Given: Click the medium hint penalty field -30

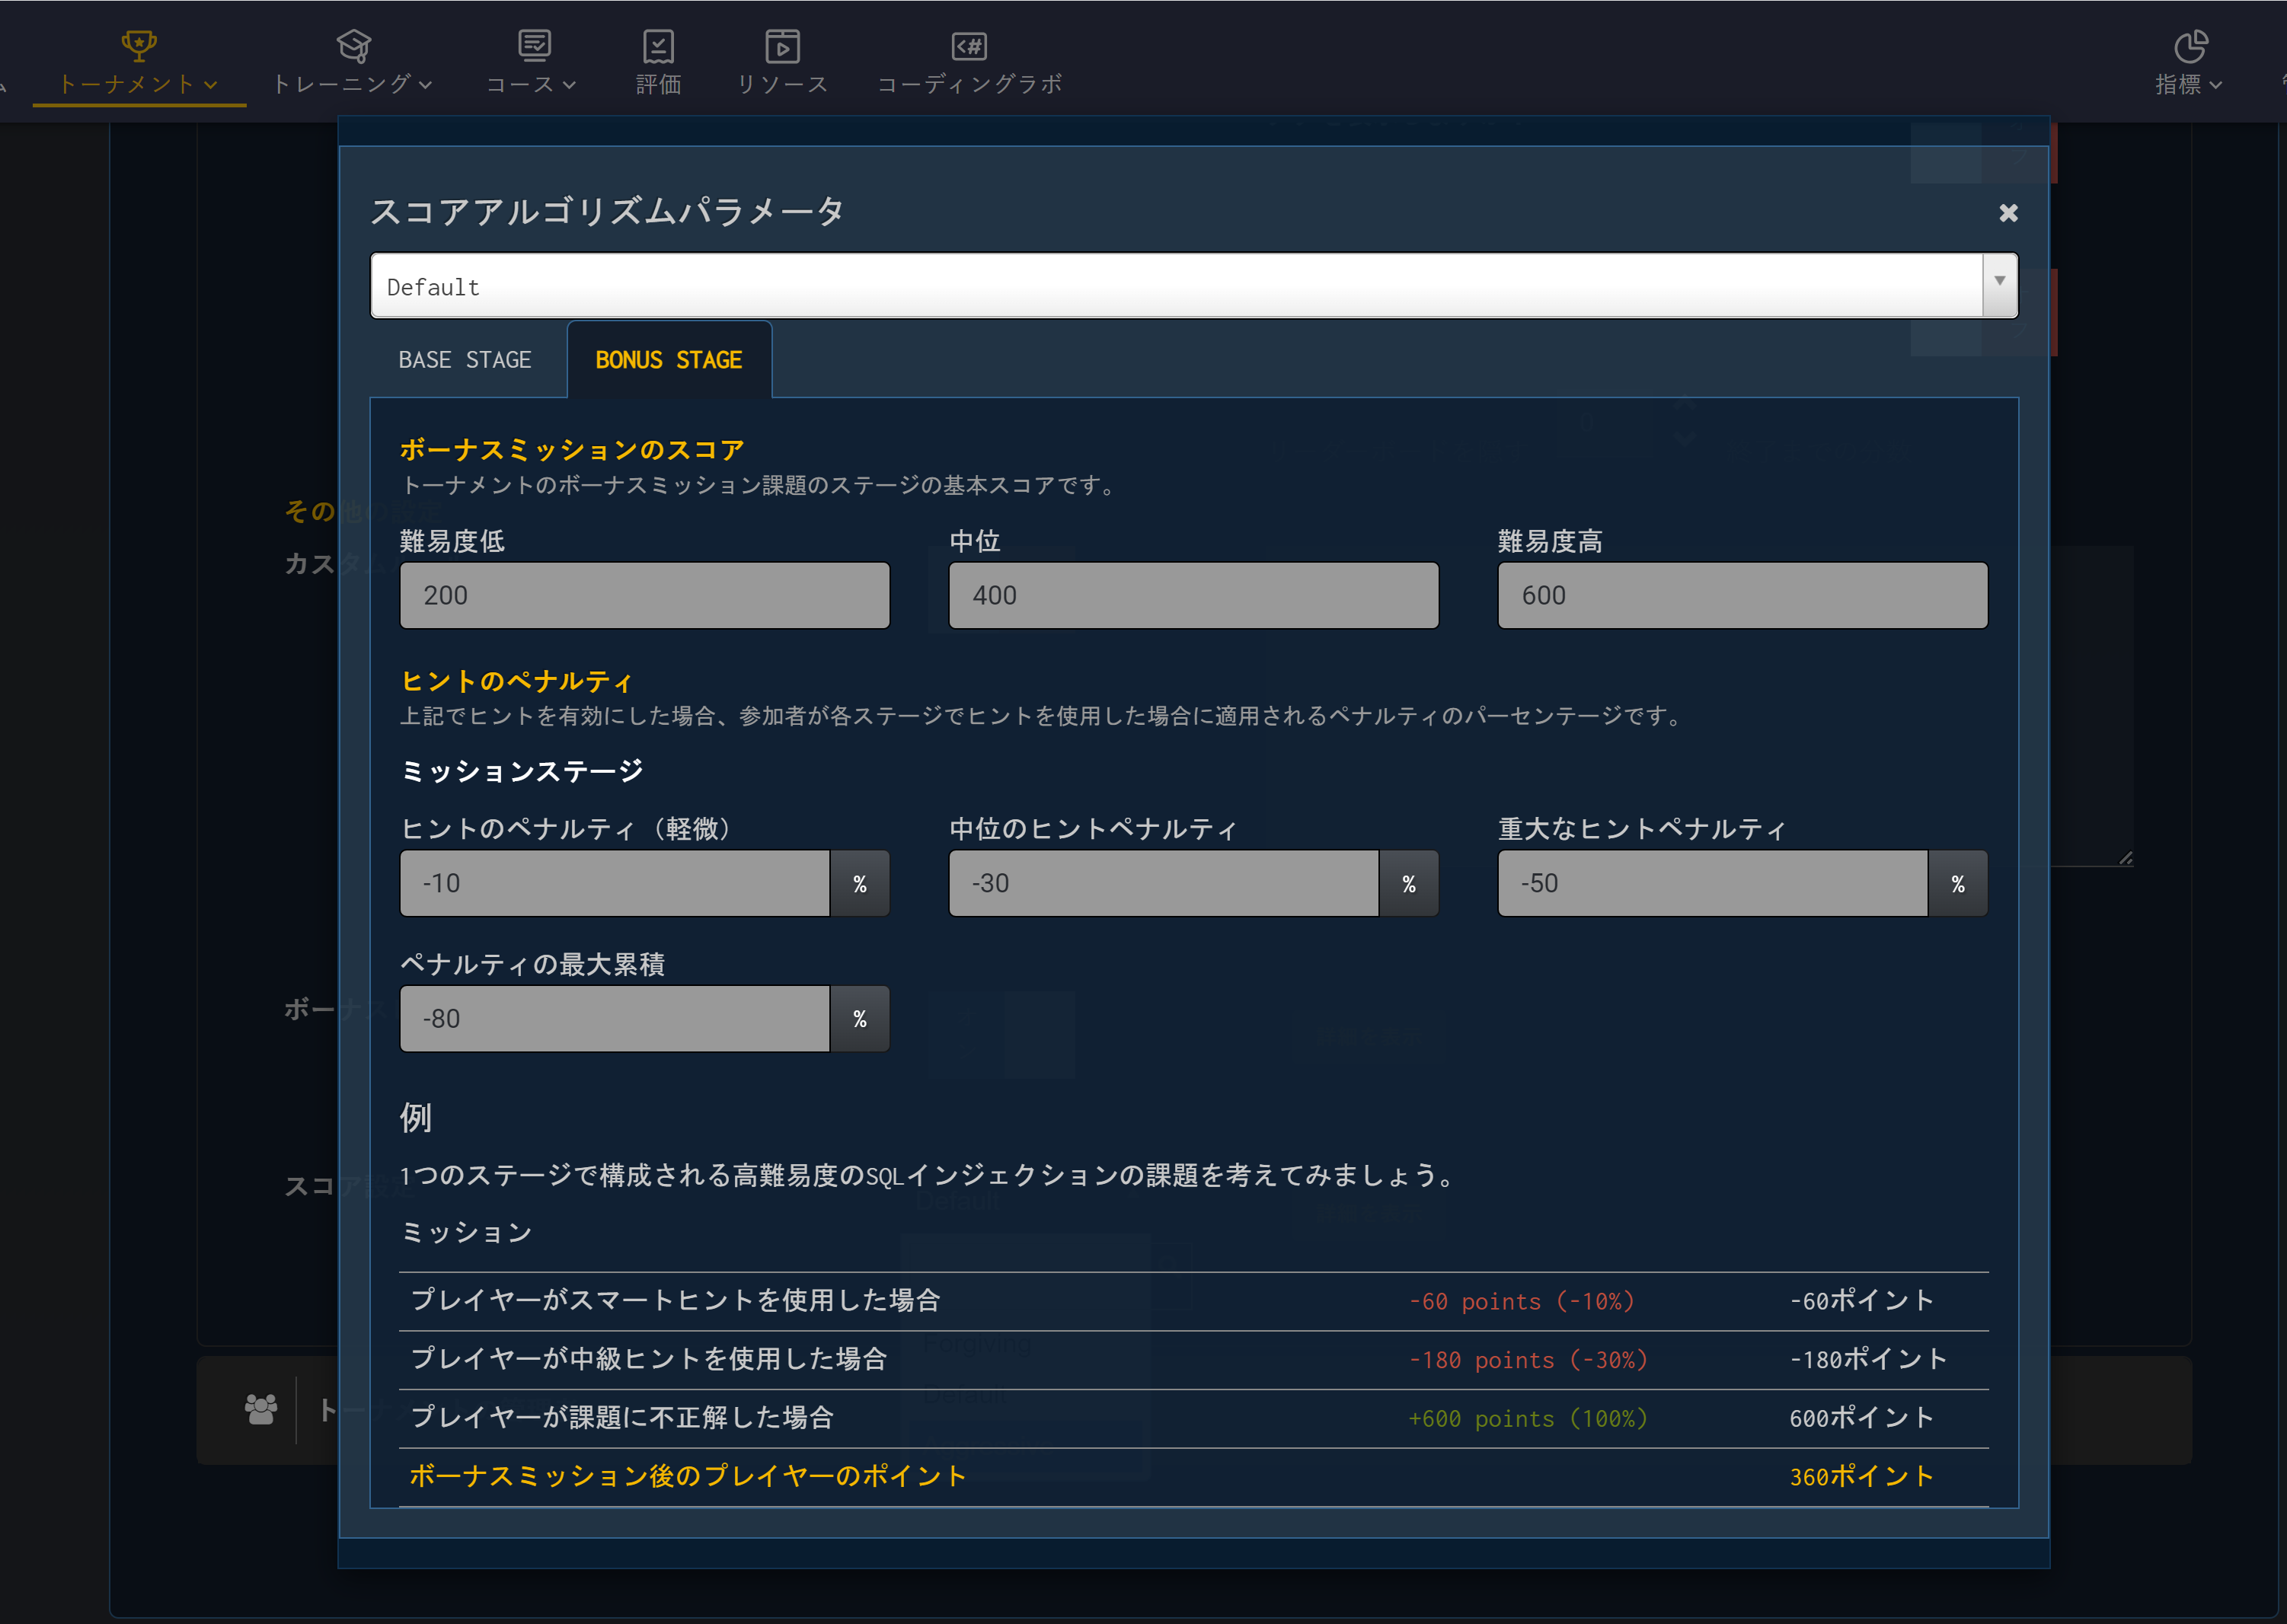Looking at the screenshot, I should (x=1164, y=883).
